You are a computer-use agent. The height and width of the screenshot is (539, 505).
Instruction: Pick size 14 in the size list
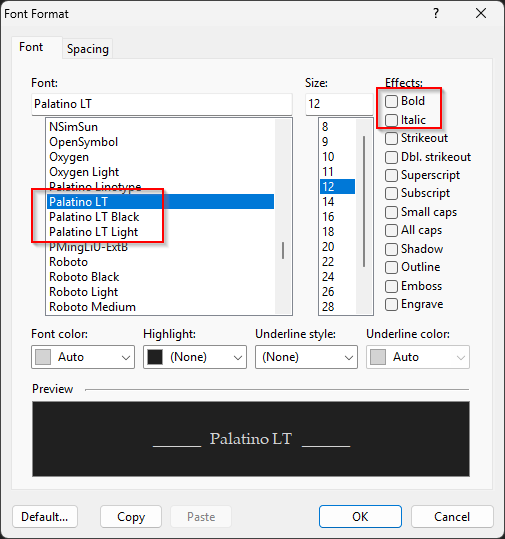pyautogui.click(x=338, y=202)
